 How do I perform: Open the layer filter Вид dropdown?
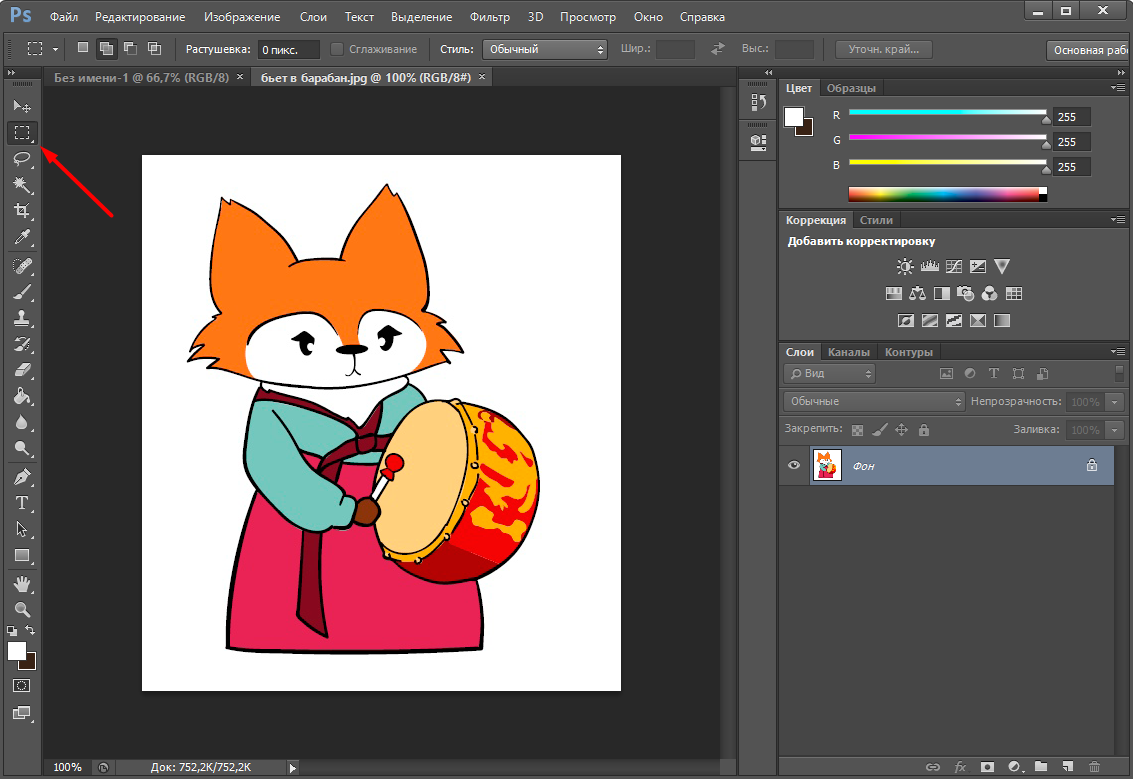[830, 374]
